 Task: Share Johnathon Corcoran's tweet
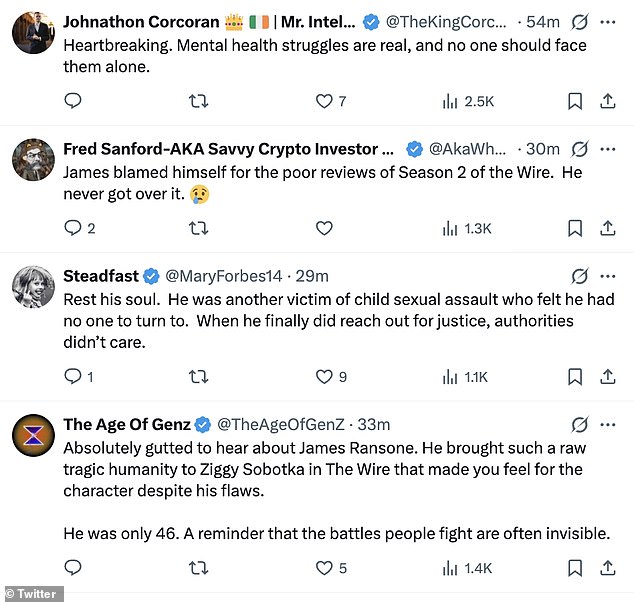click(607, 101)
